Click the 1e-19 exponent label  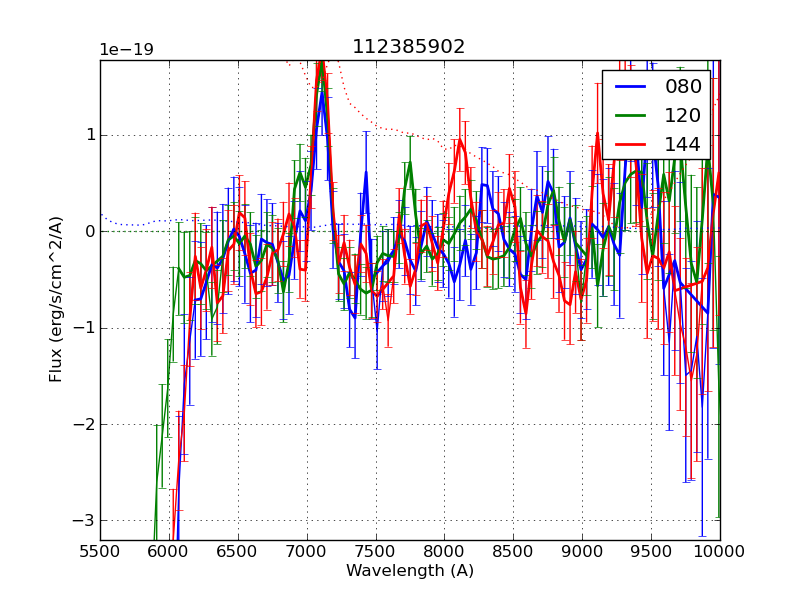tap(126, 50)
